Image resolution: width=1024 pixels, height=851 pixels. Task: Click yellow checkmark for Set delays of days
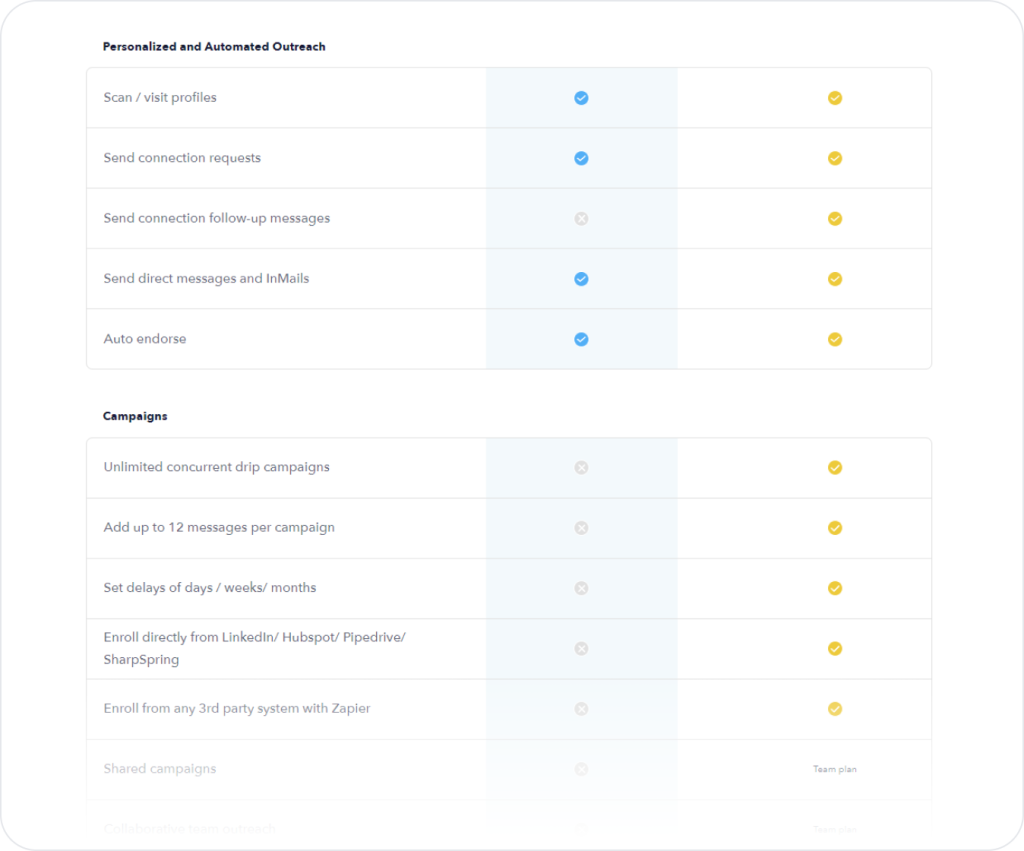pos(834,588)
